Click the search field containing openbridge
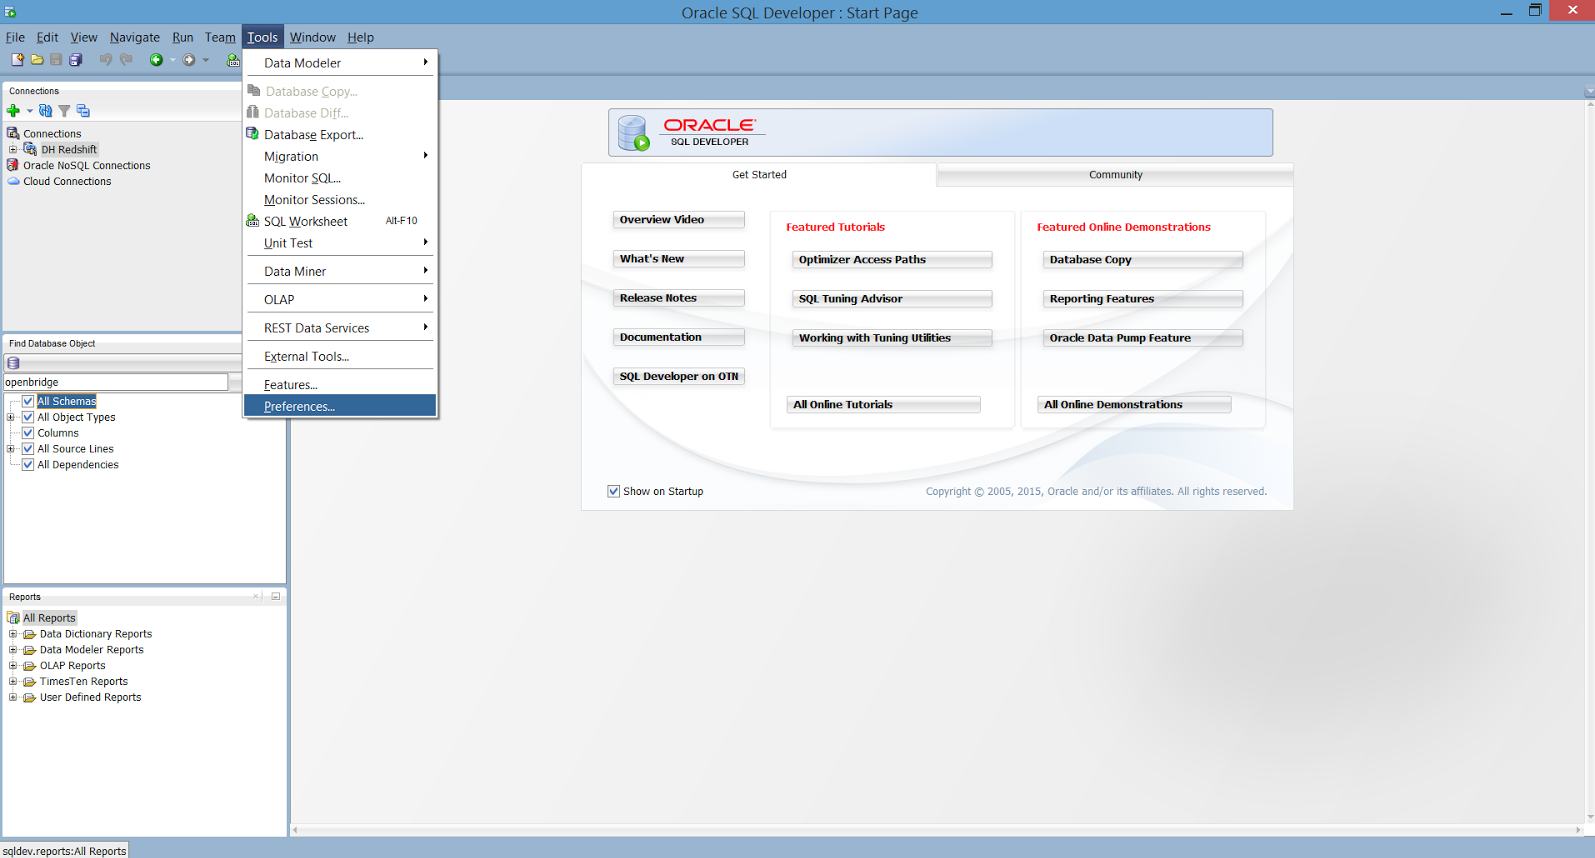This screenshot has height=858, width=1595. [116, 382]
